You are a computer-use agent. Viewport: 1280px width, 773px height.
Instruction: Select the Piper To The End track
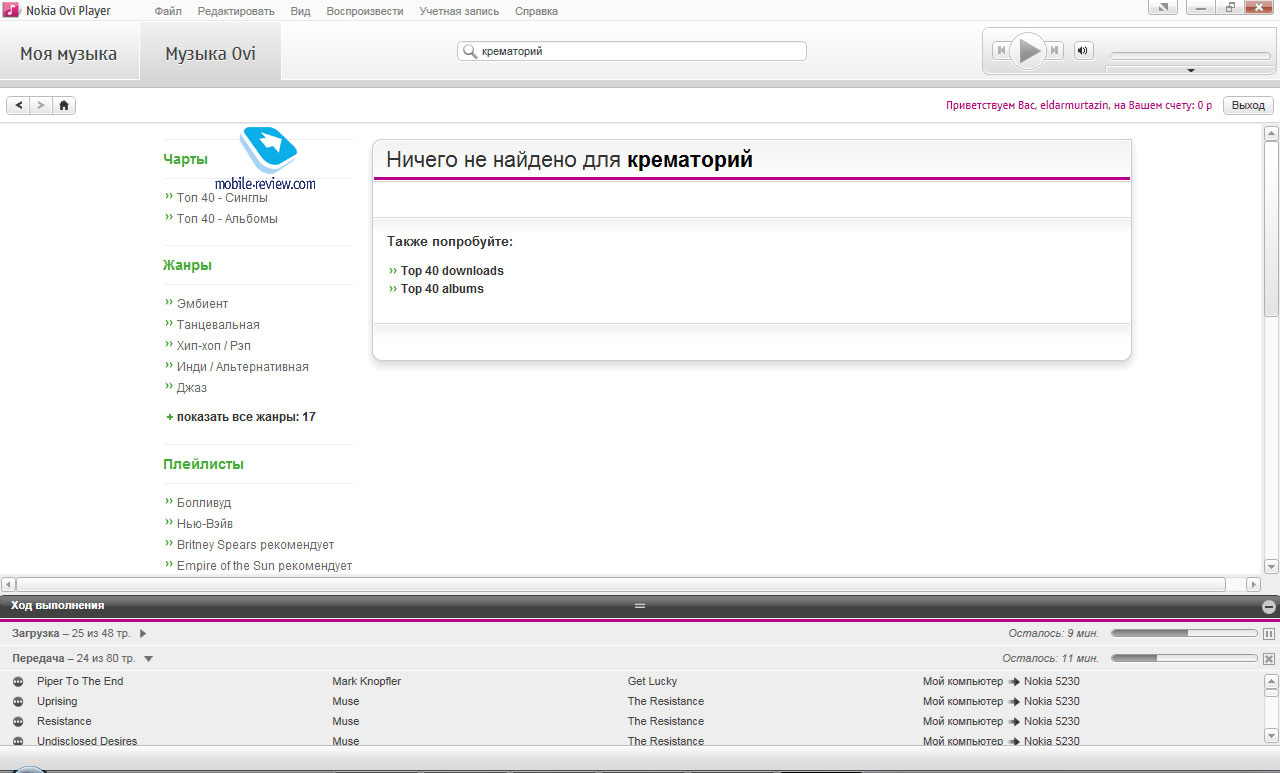coord(80,681)
